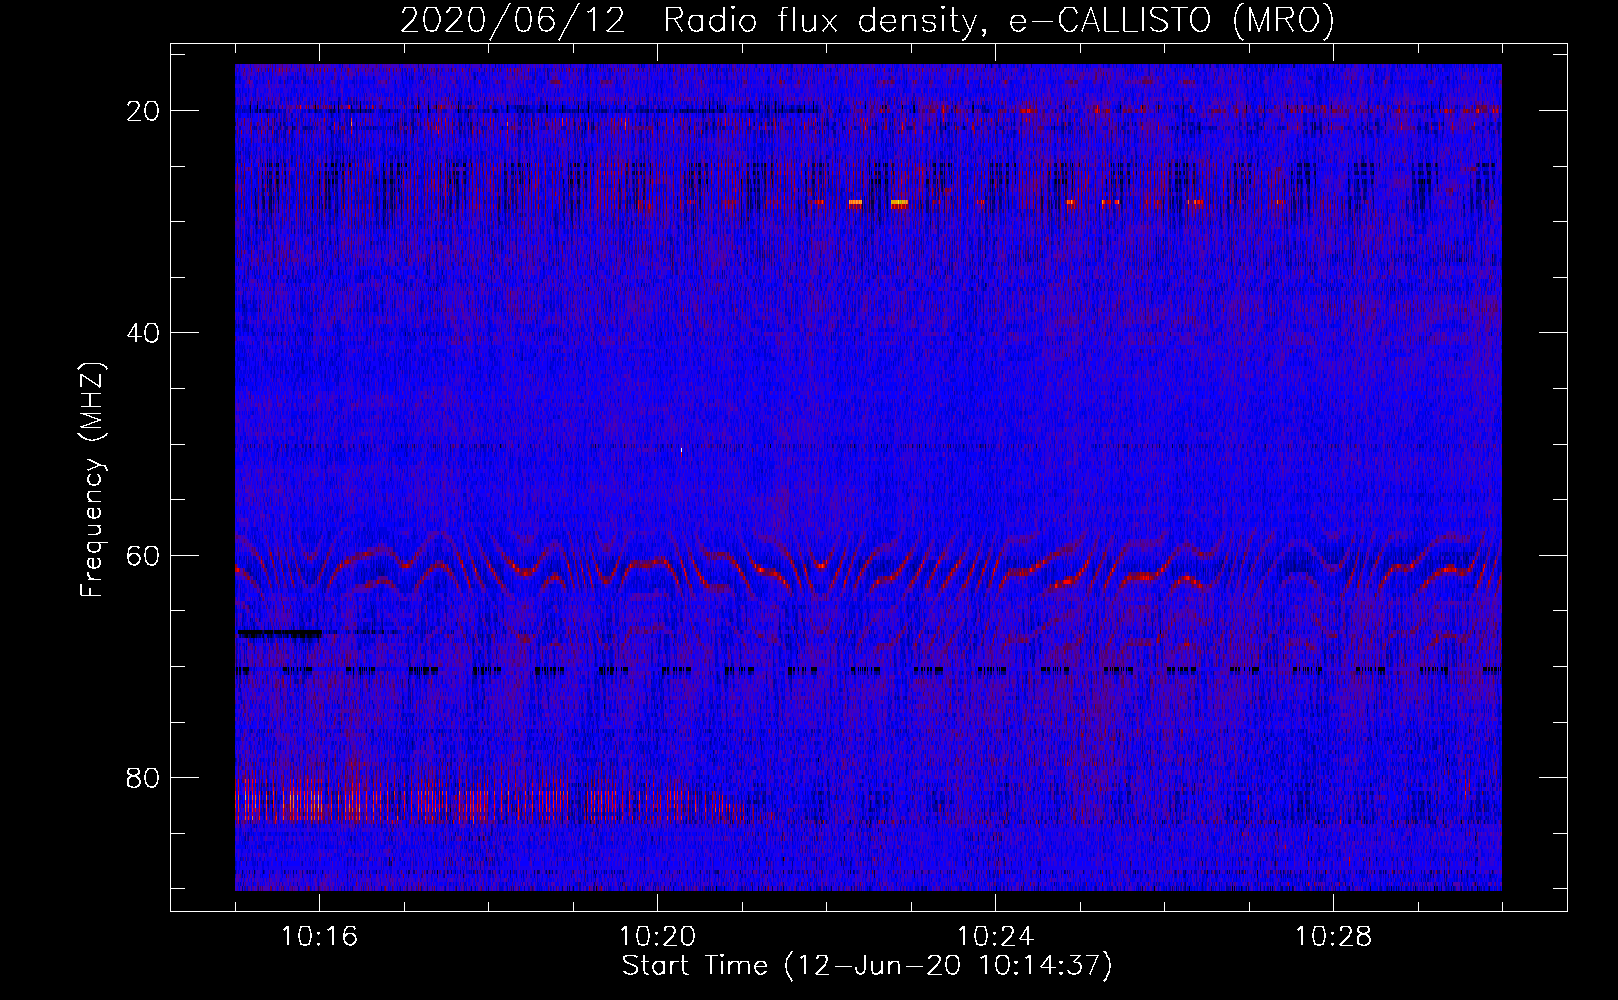The image size is (1618, 1000).
Task: Click the '10:24' time tick label
Action: (995, 937)
